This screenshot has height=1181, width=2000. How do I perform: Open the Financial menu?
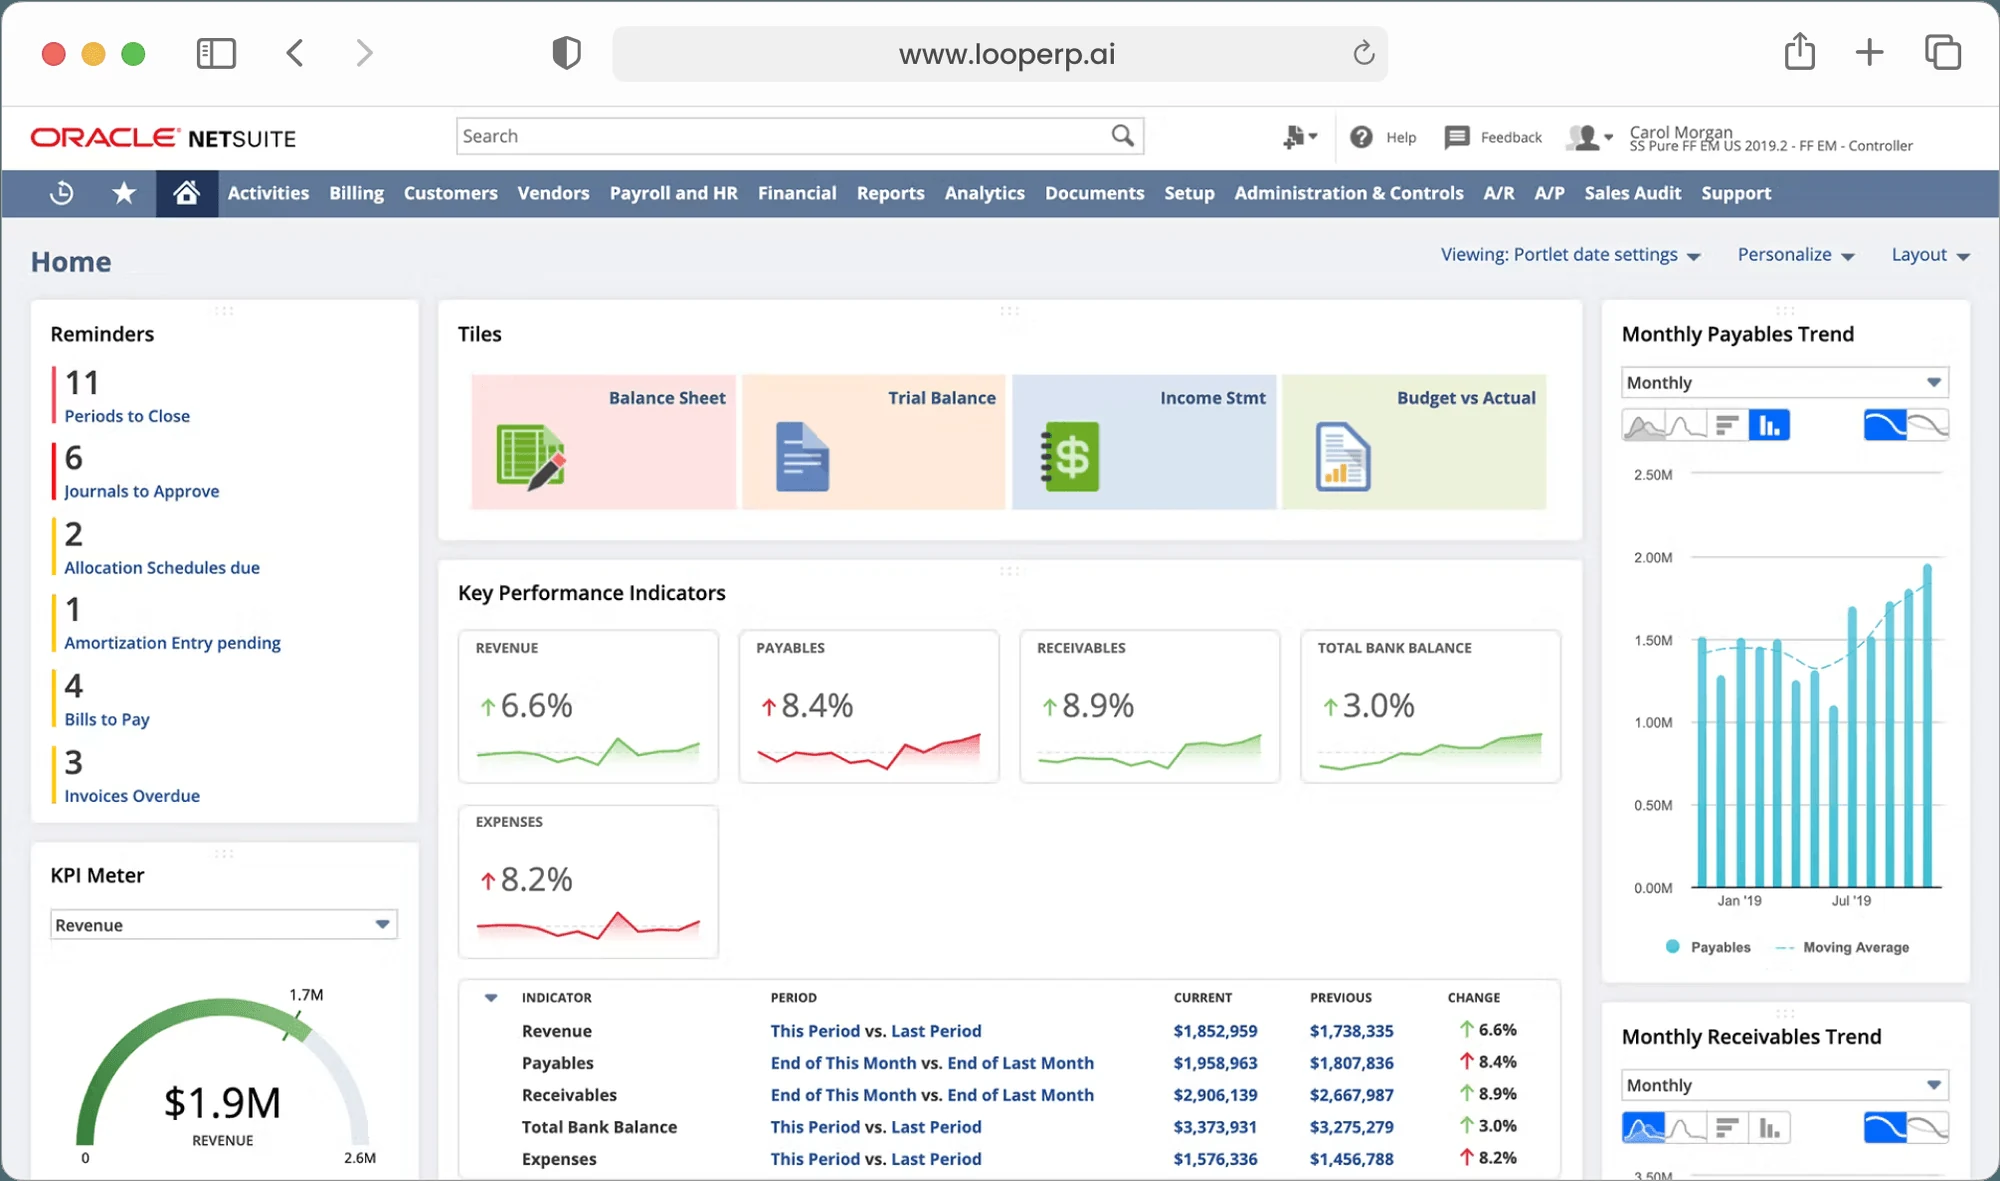797,193
